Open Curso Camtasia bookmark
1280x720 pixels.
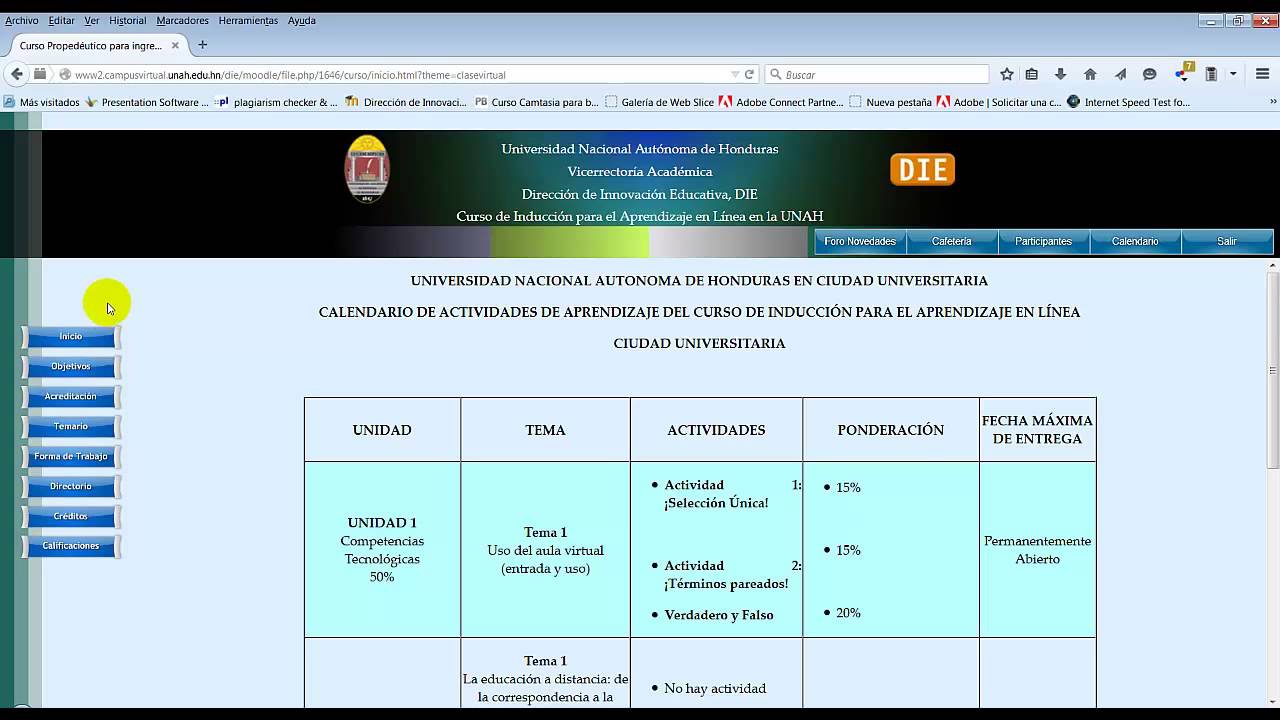(537, 102)
